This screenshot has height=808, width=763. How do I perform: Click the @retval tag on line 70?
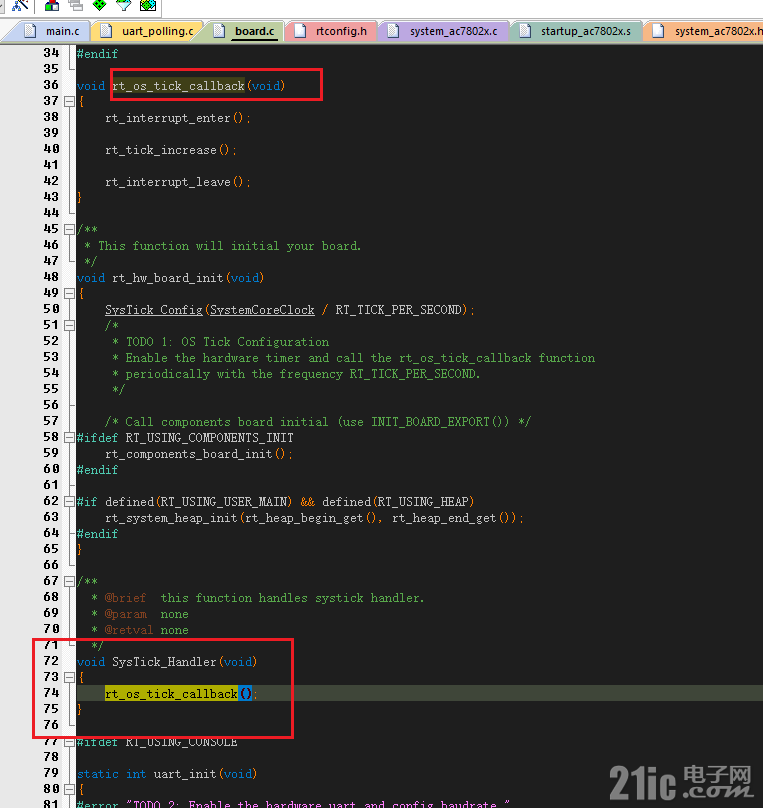(129, 630)
